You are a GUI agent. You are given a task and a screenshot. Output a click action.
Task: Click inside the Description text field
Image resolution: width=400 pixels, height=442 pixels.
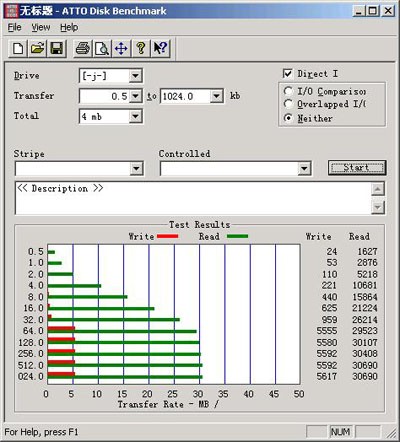pos(193,198)
